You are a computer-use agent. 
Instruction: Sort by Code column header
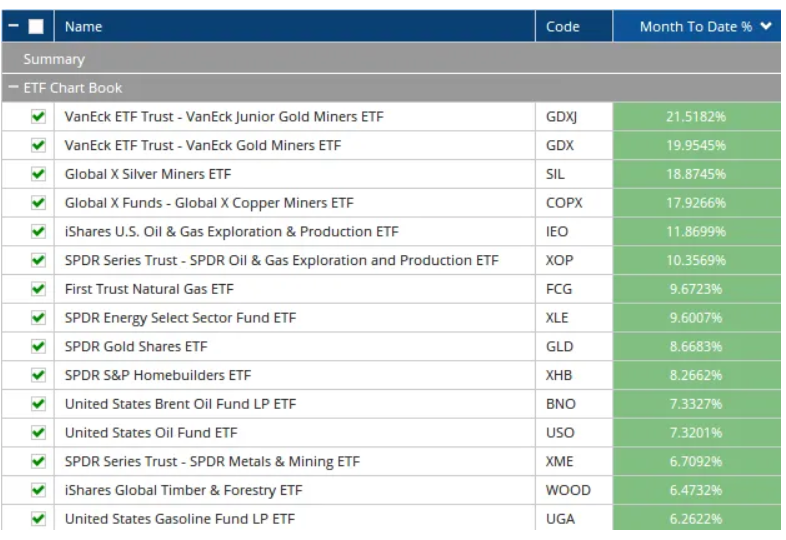coord(563,27)
